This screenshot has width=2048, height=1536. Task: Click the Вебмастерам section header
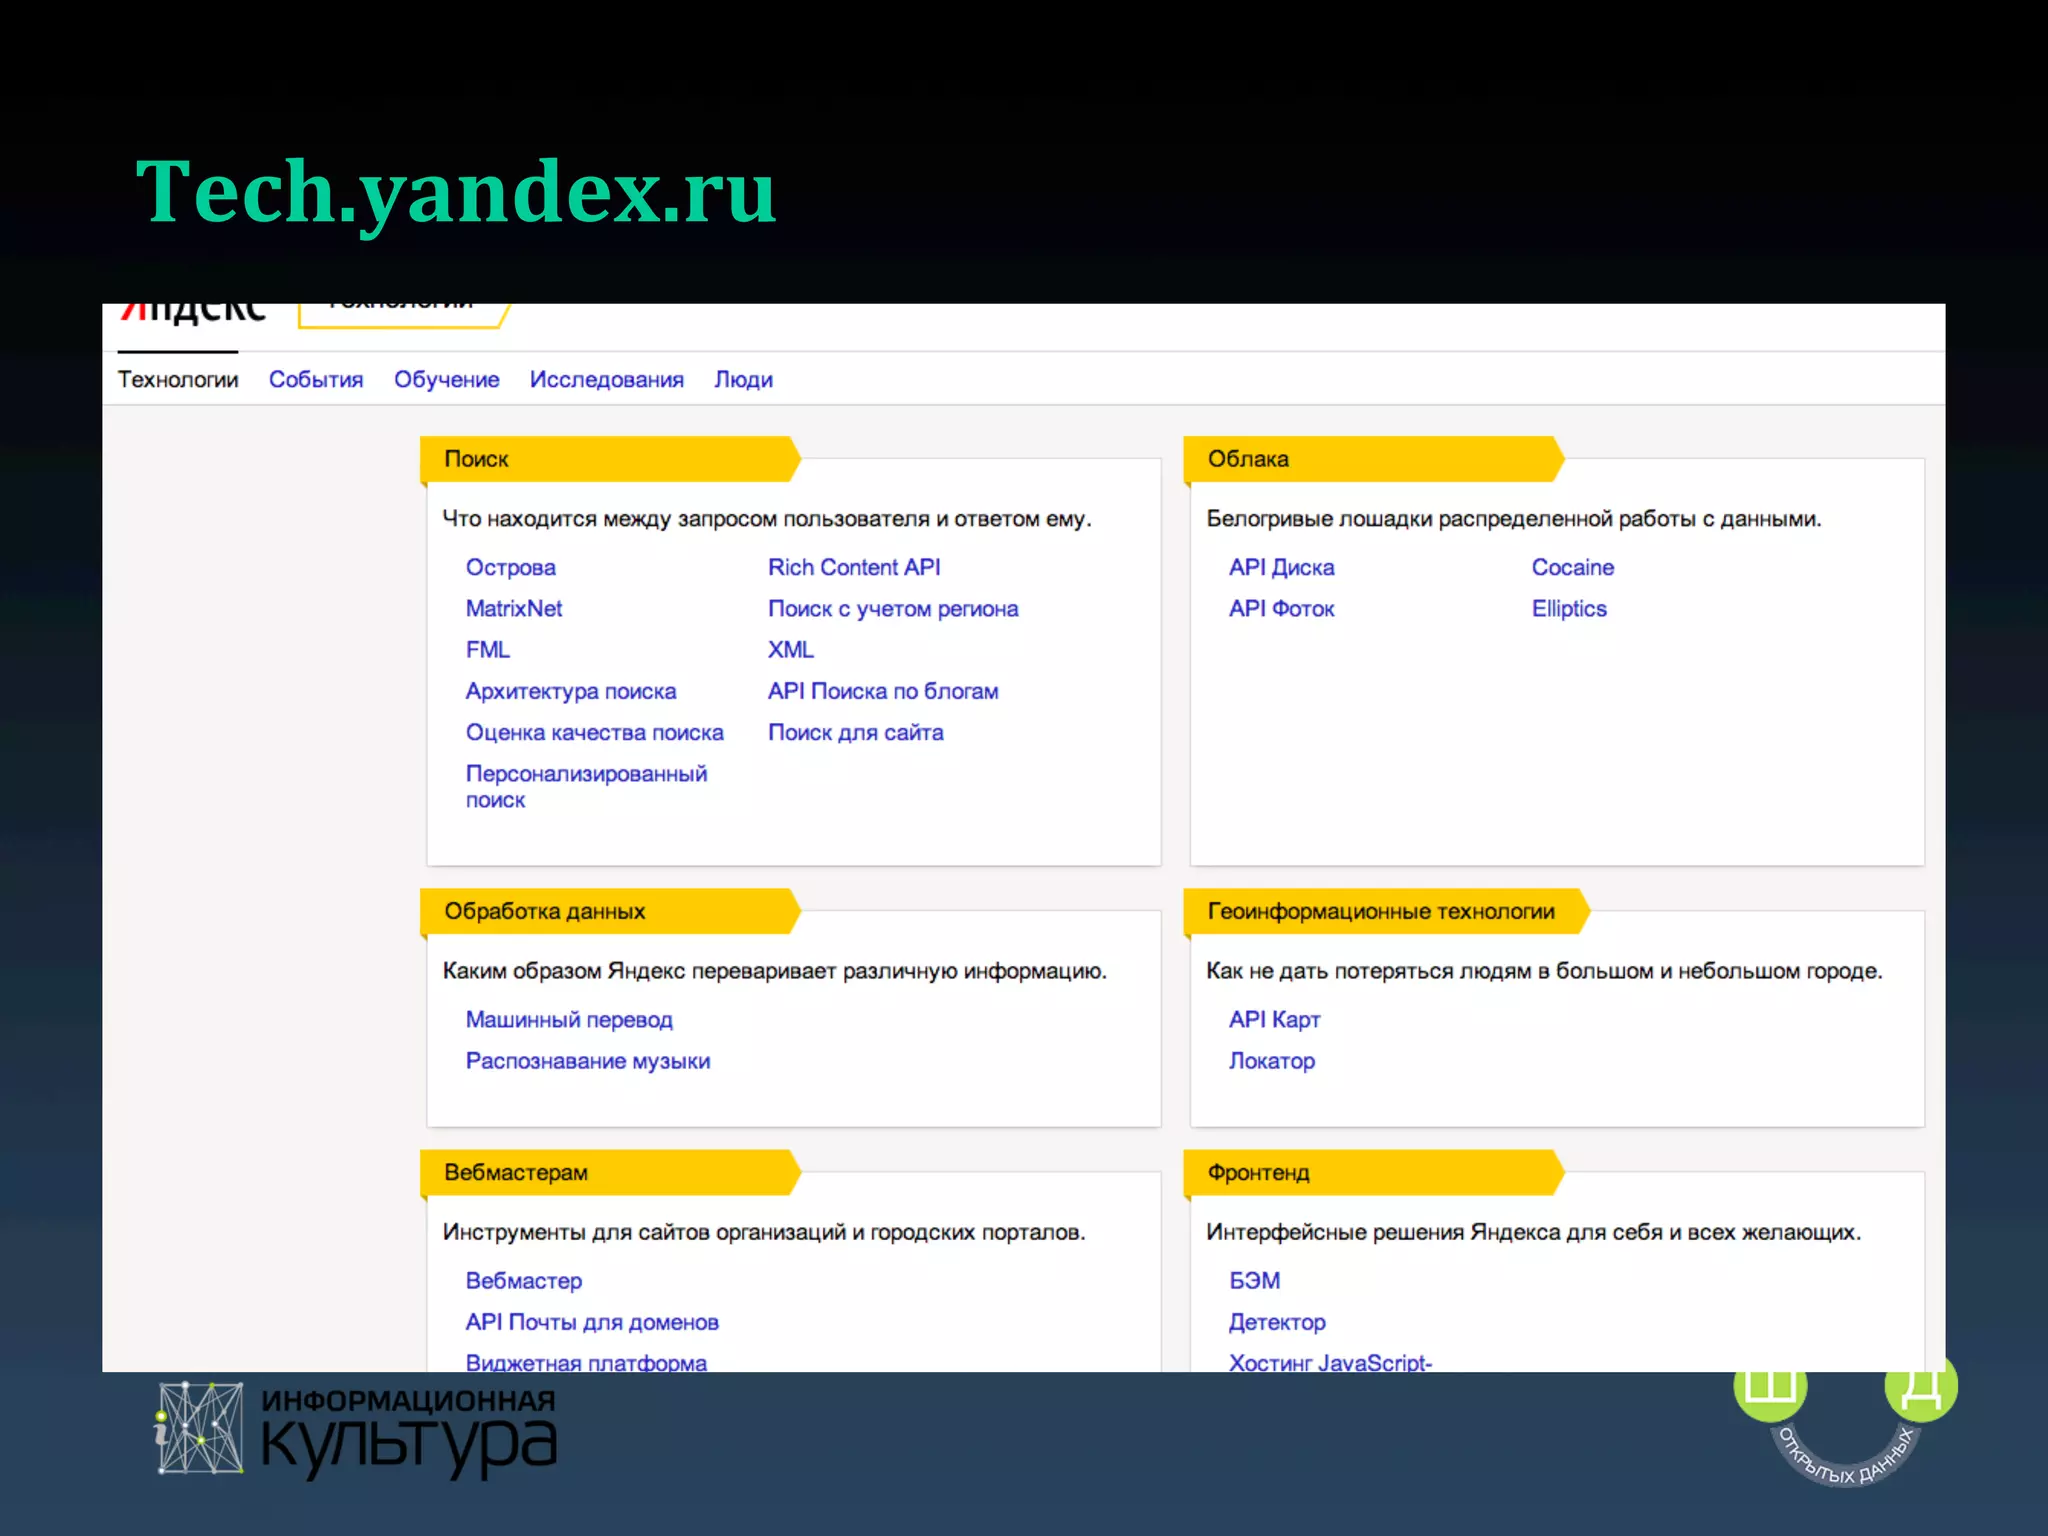tap(610, 1172)
